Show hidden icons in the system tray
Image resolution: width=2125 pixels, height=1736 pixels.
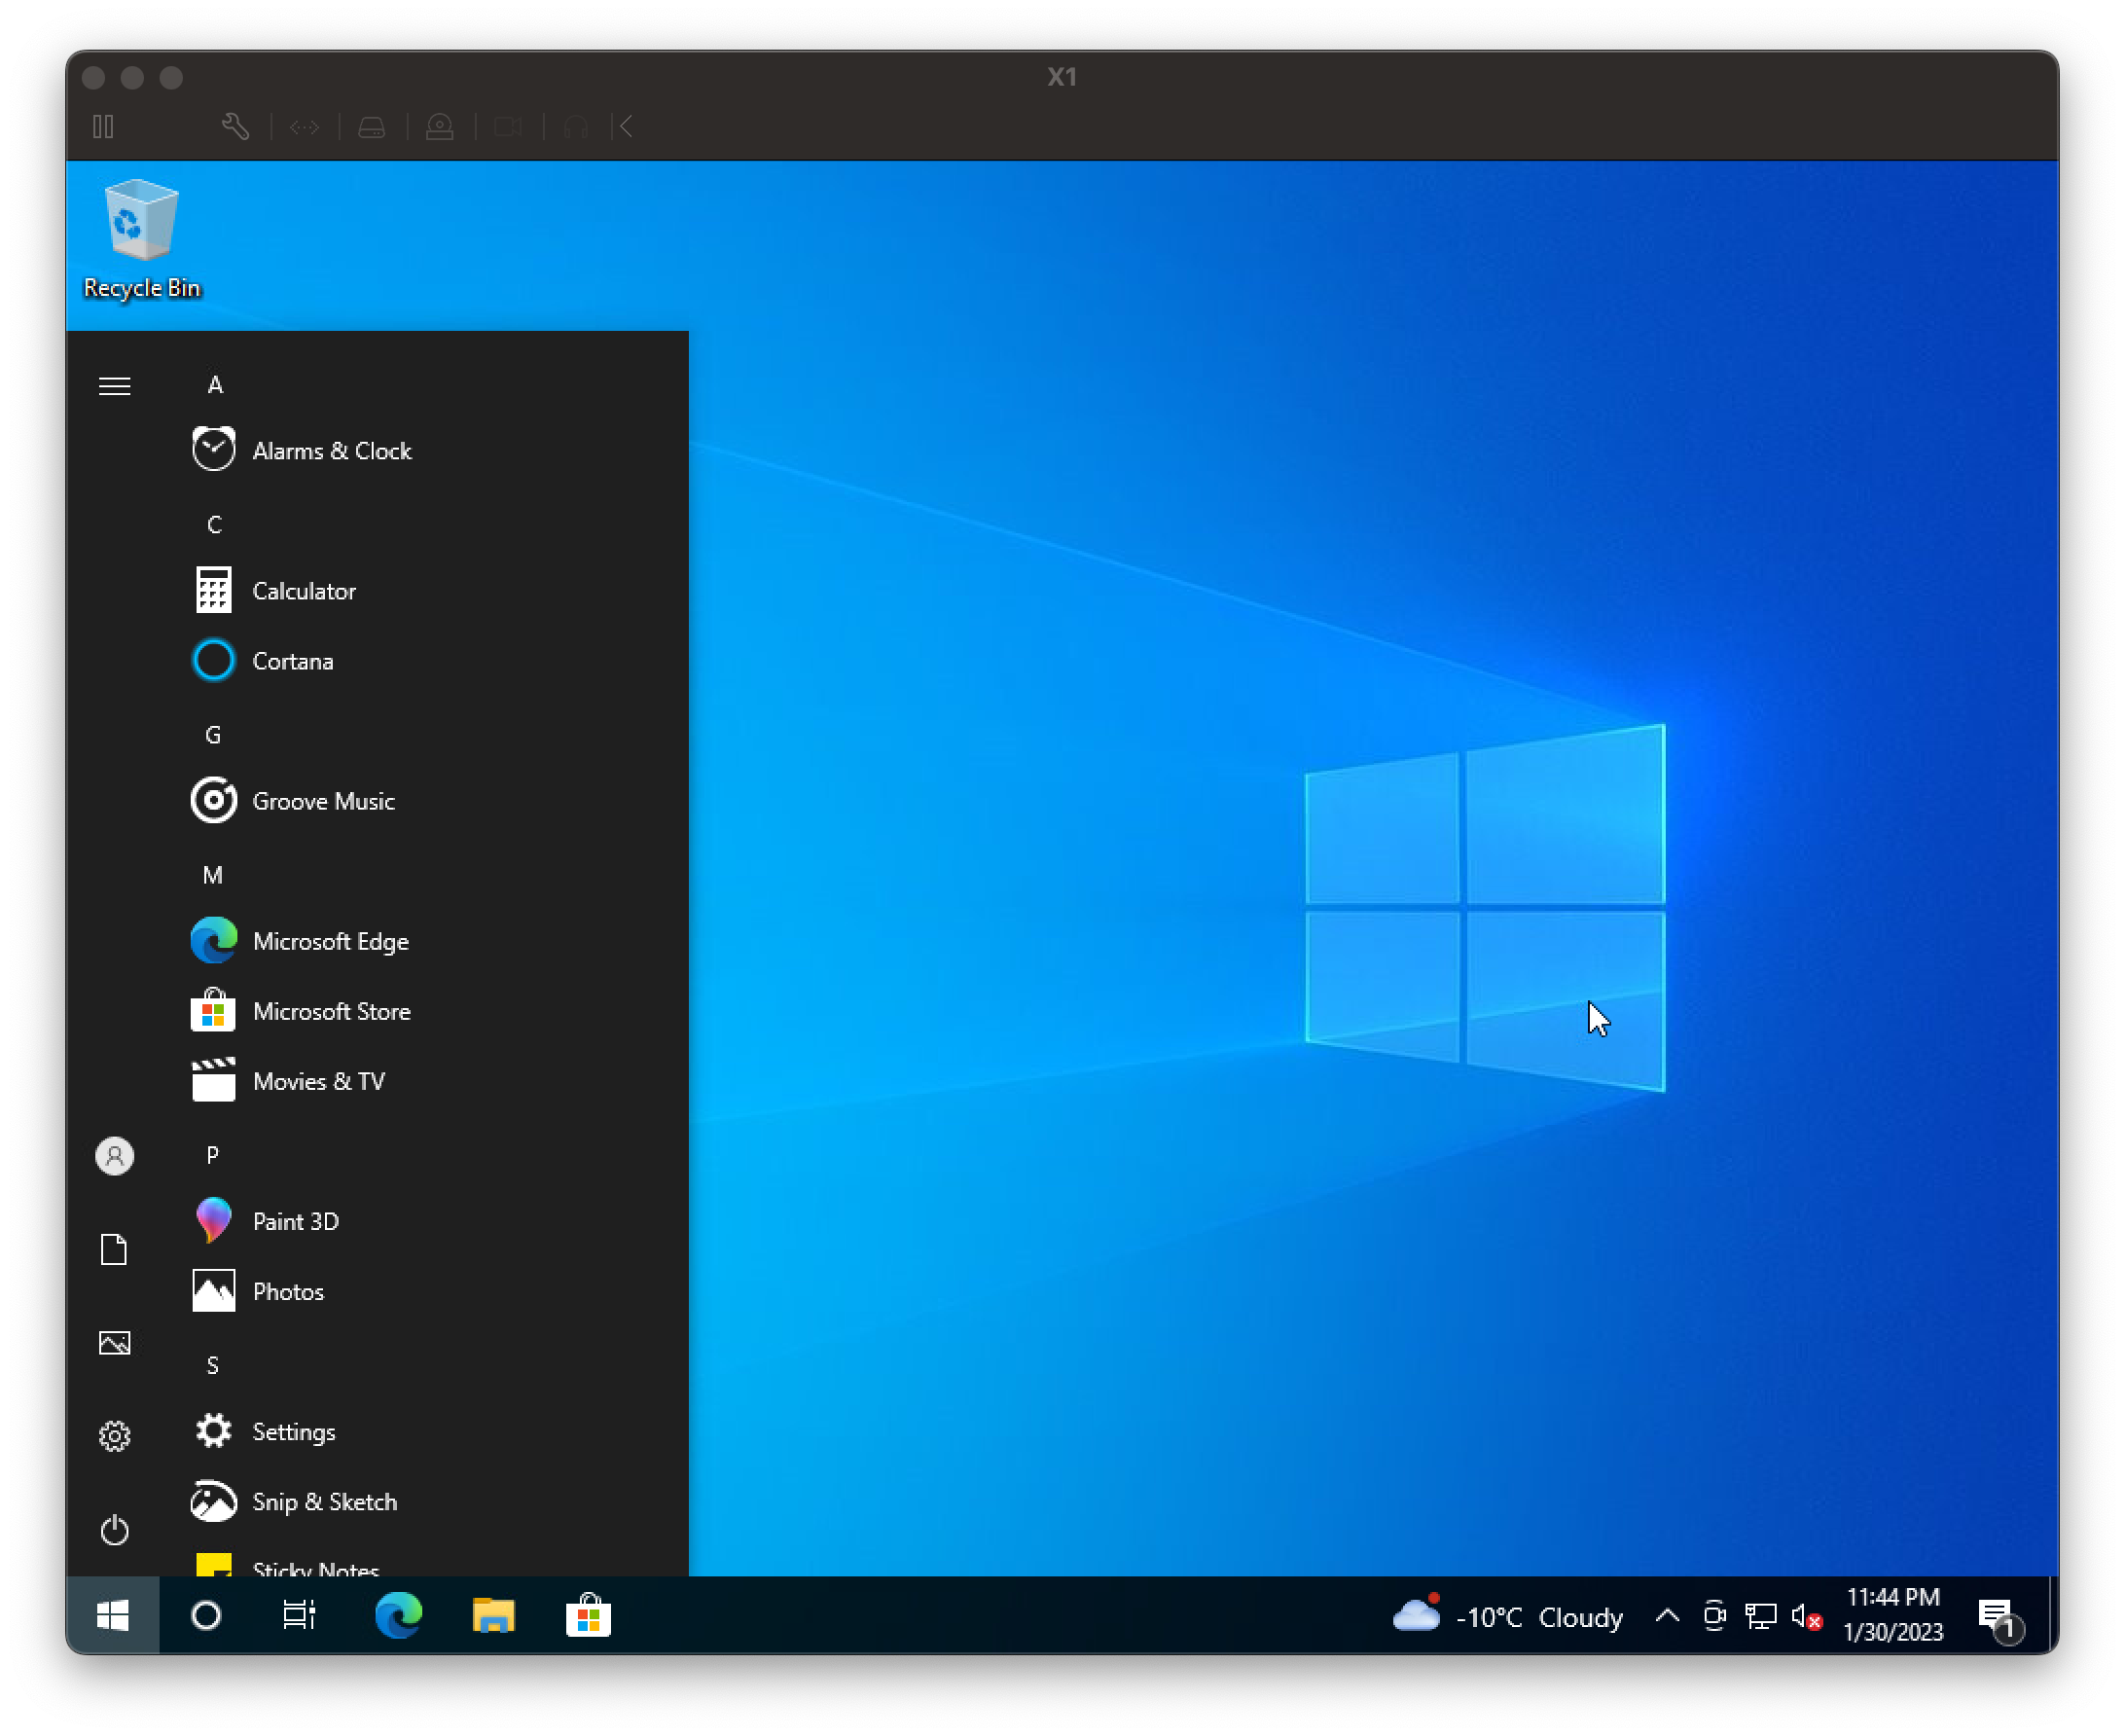coord(1667,1615)
